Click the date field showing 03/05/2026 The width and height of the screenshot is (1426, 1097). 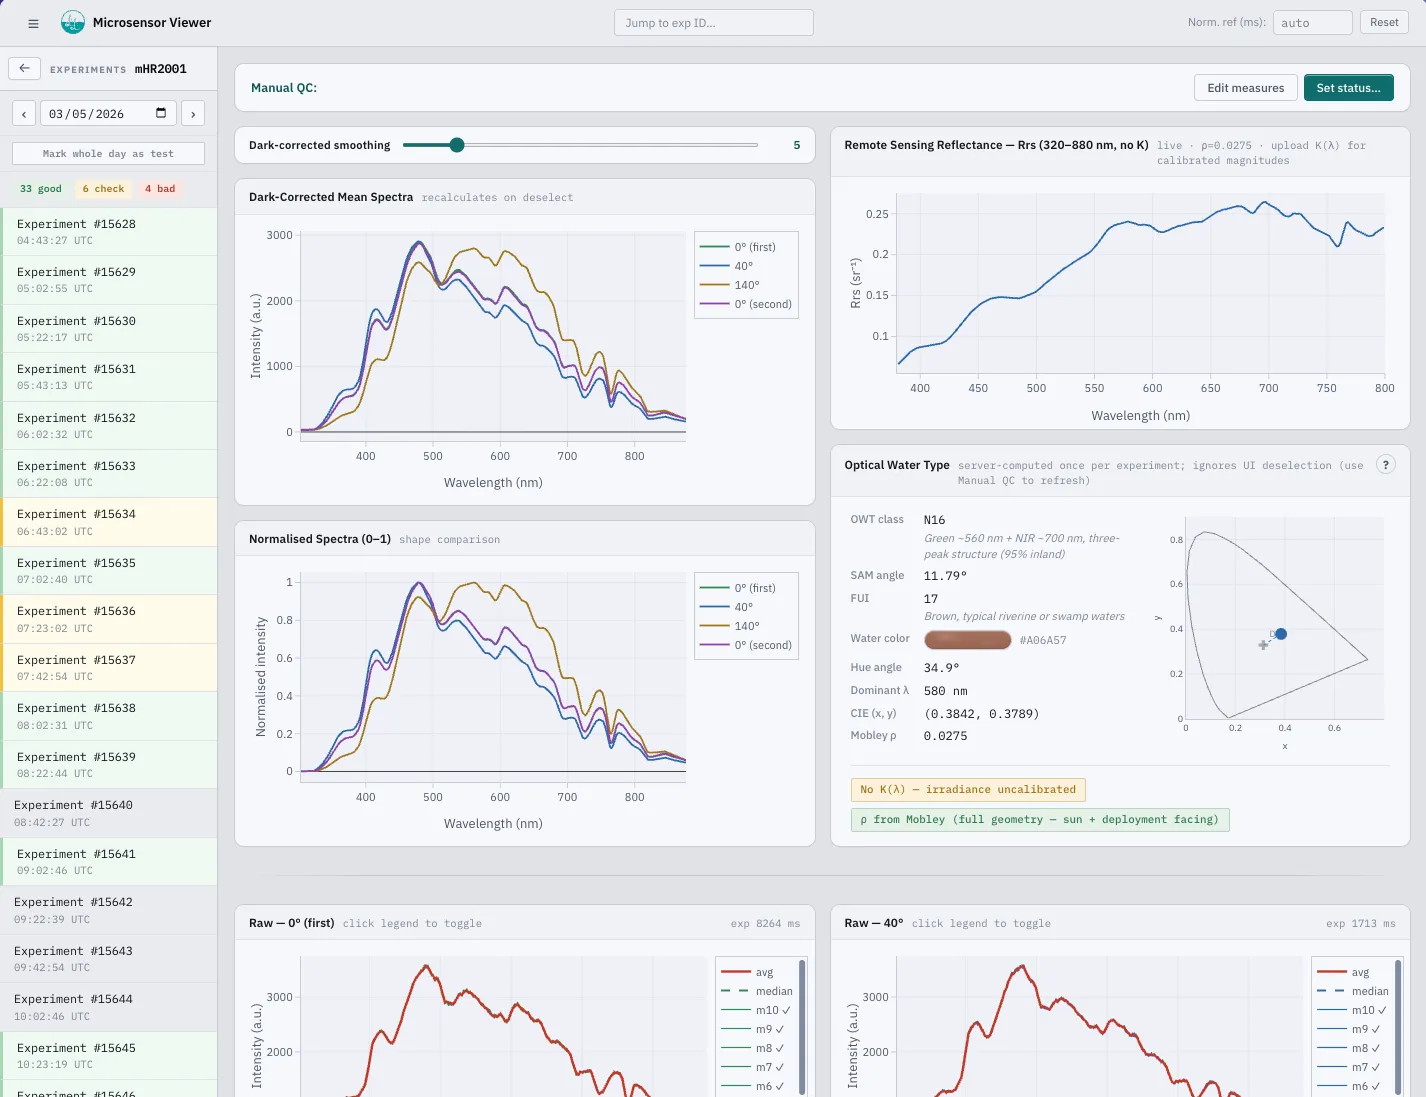click(108, 114)
